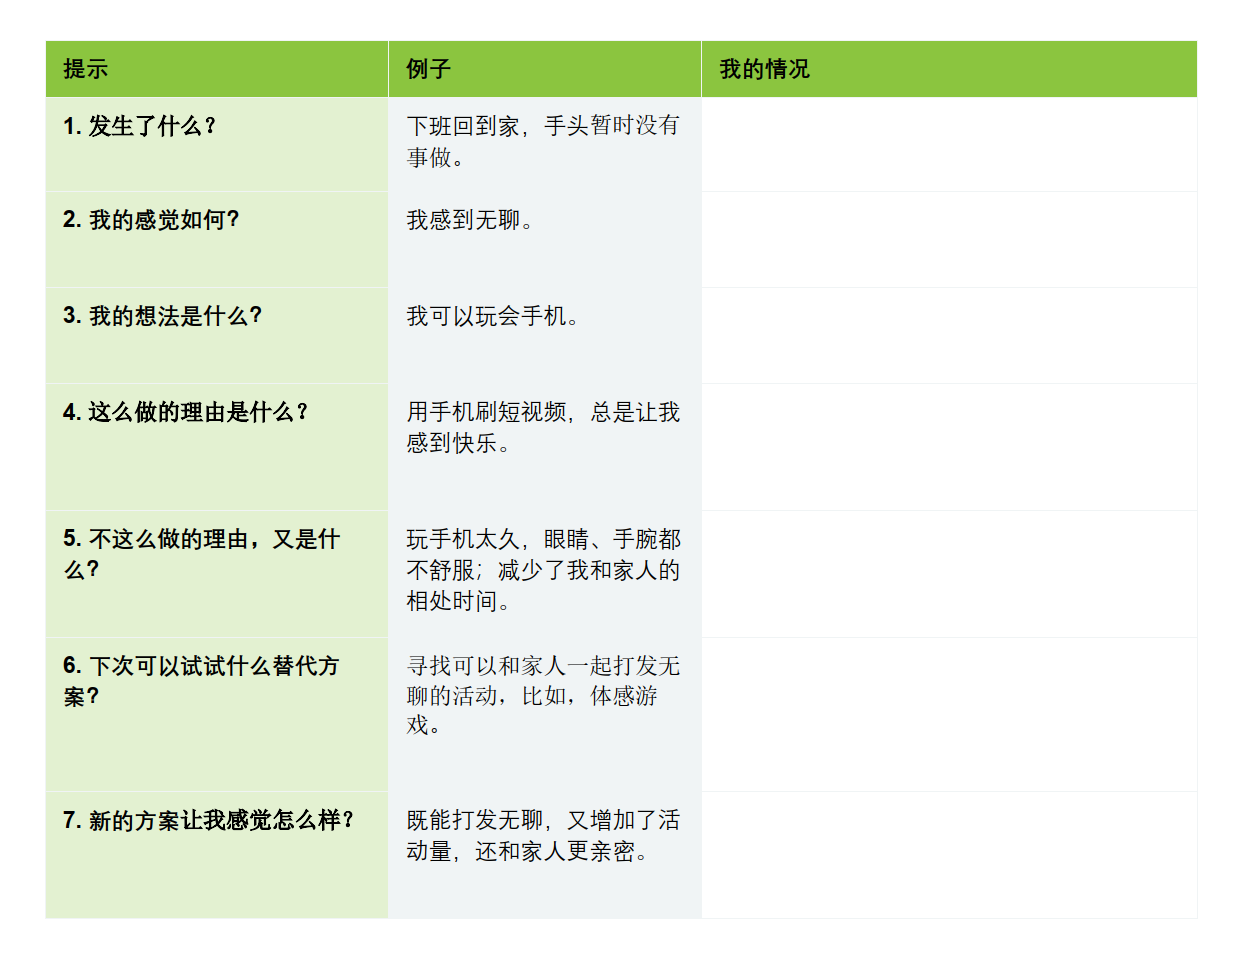Screen dimensions: 1240x963
Task: Click the example starting "既能打发无聊"
Action: click(543, 835)
